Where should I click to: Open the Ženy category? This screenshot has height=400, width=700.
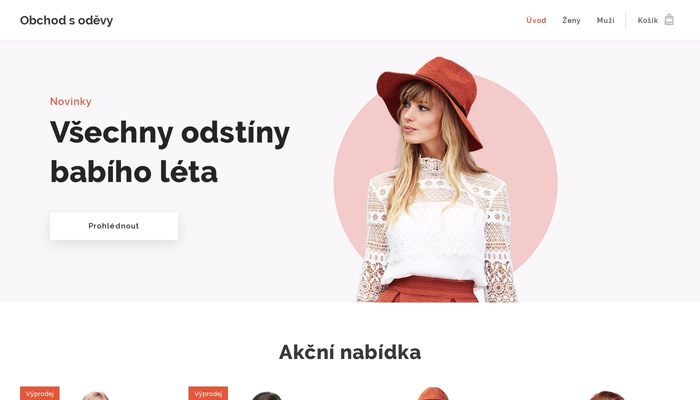coord(571,21)
